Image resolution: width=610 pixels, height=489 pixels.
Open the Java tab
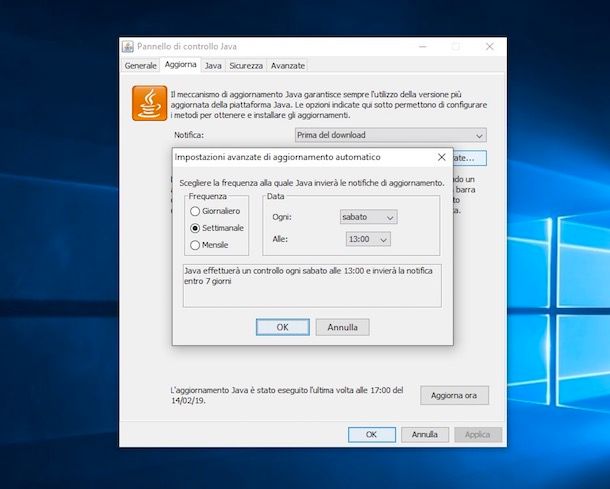(x=213, y=66)
